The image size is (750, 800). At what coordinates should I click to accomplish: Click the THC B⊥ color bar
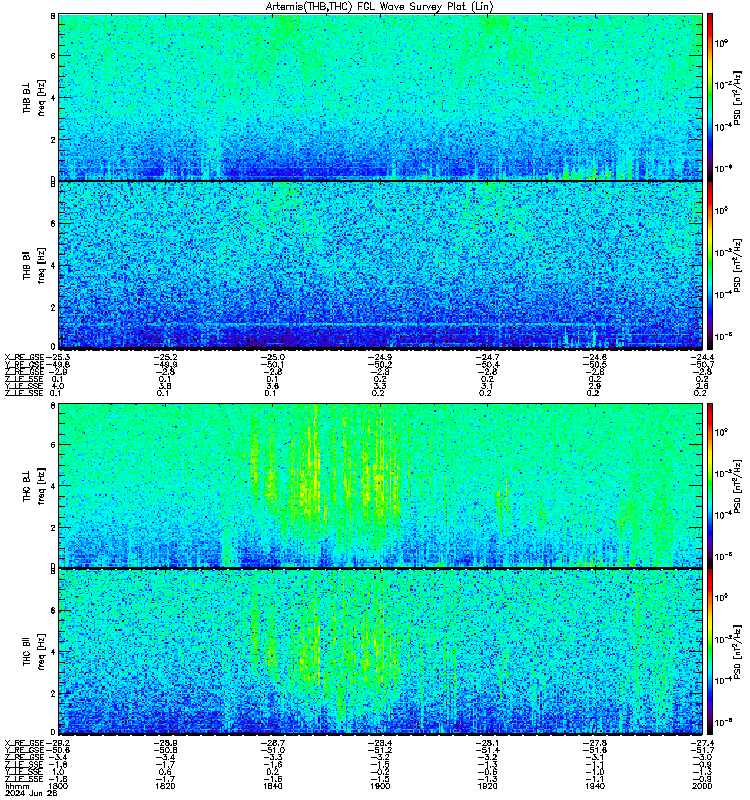[x=710, y=485]
